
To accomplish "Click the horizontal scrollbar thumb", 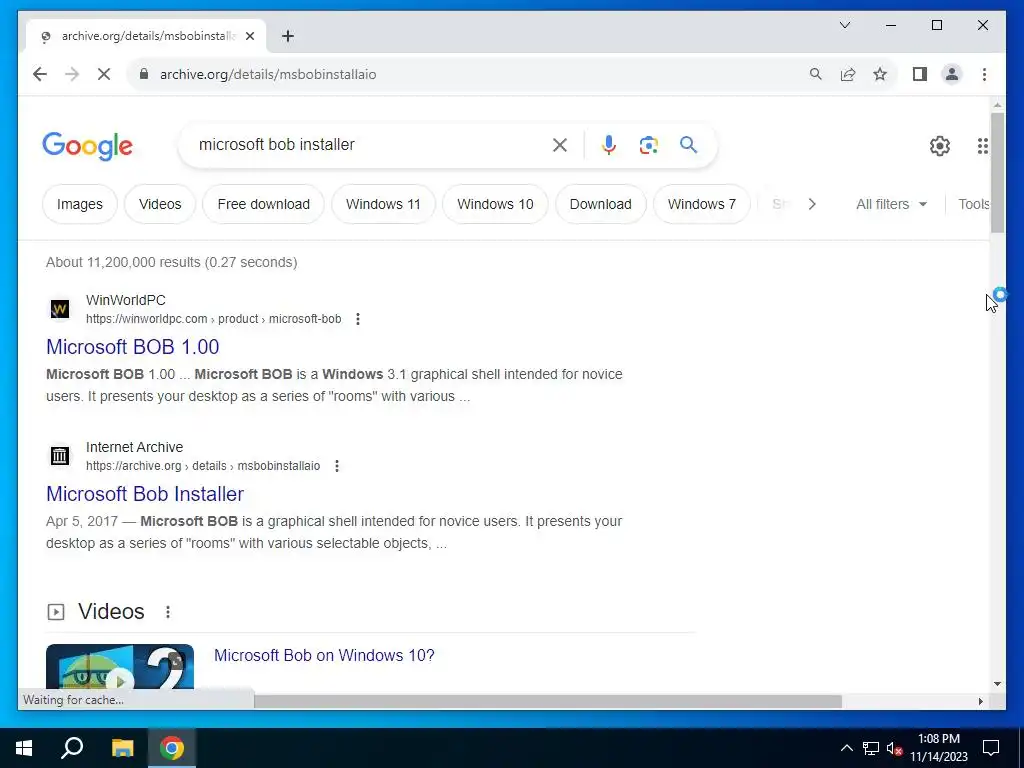I will tap(547, 701).
